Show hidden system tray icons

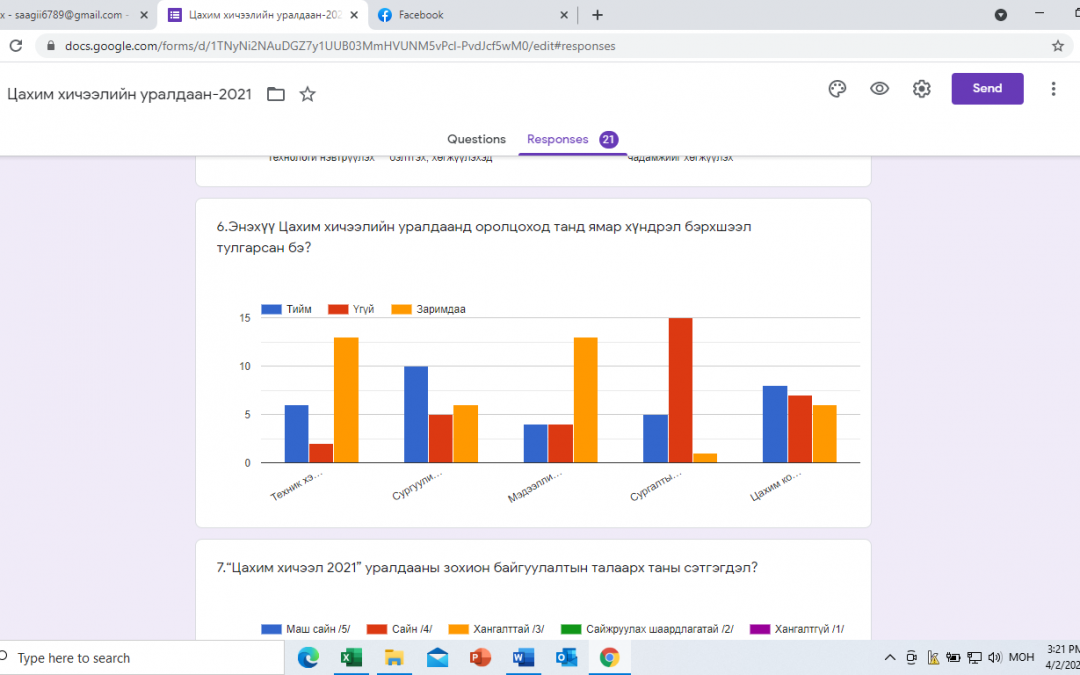[x=890, y=657]
